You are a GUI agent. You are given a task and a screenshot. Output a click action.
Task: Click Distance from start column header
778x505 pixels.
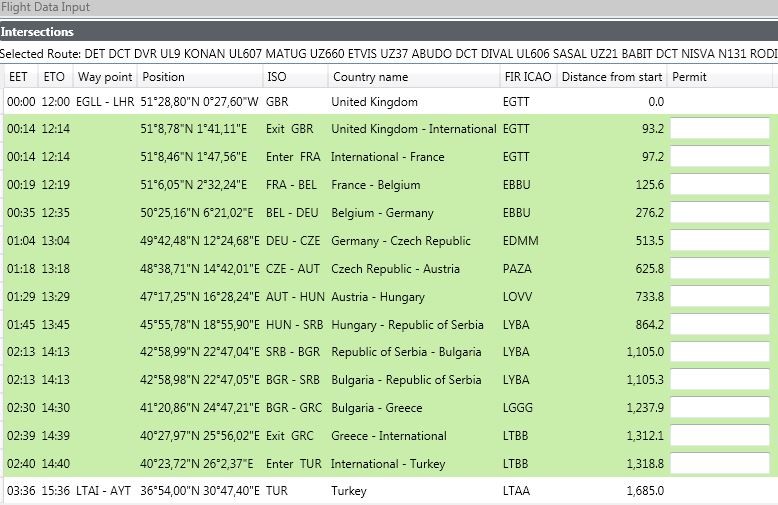(x=612, y=77)
